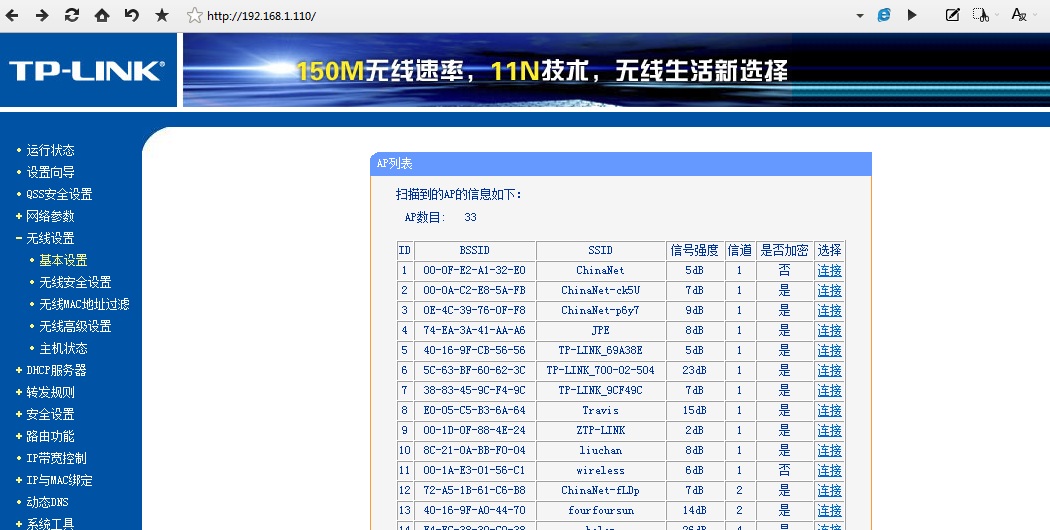Go back with the browser back arrow
This screenshot has width=1050, height=530.
click(12, 15)
